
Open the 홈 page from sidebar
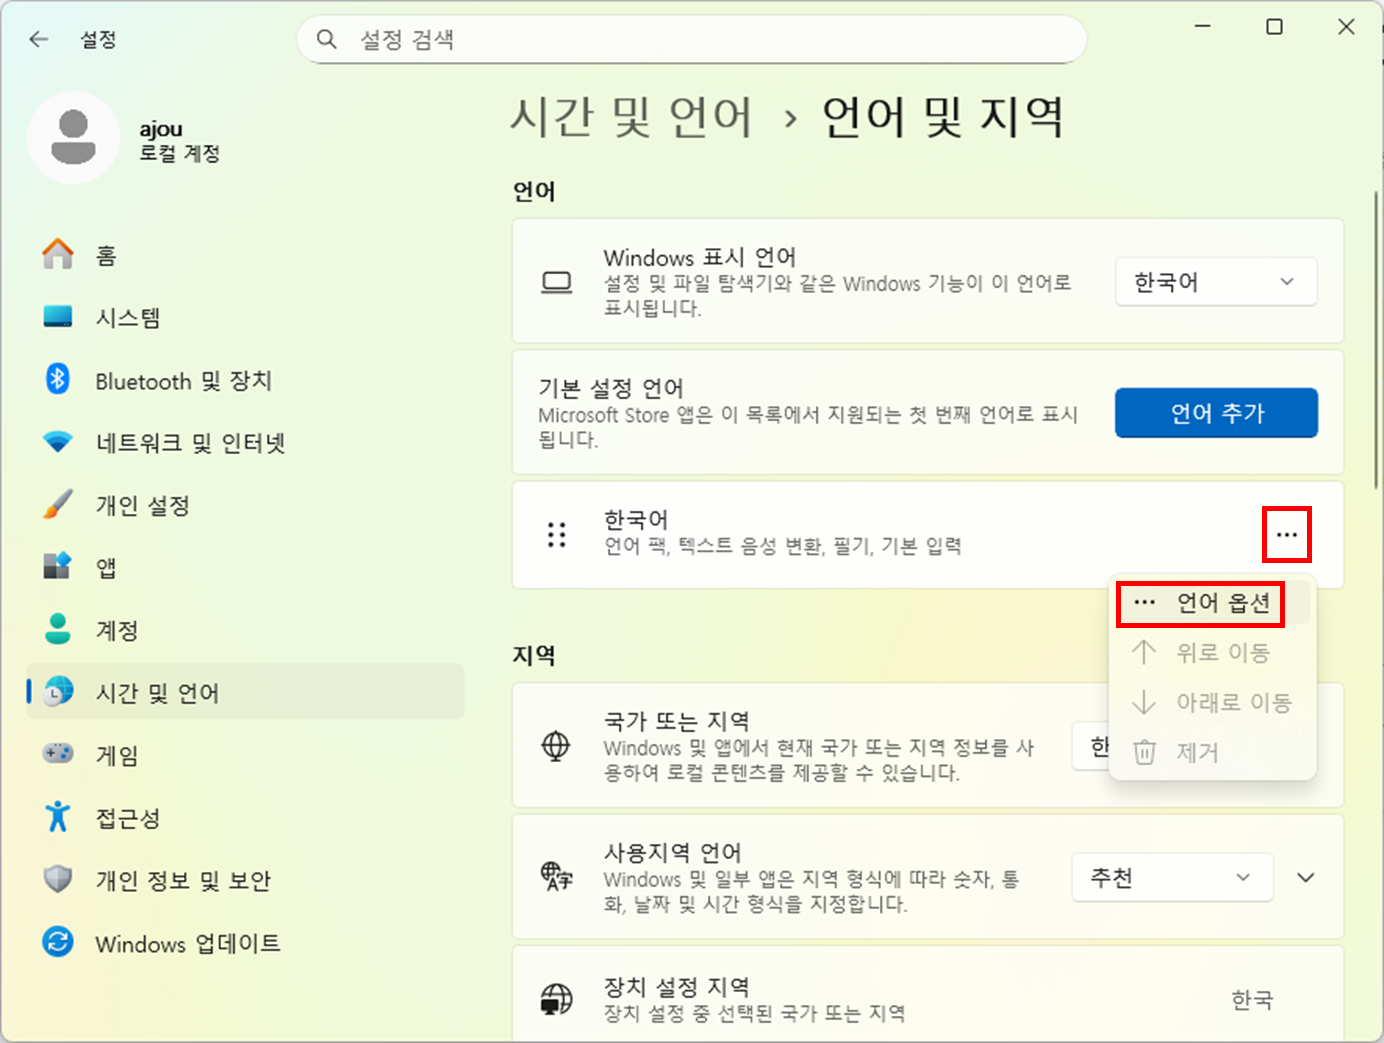(105, 256)
